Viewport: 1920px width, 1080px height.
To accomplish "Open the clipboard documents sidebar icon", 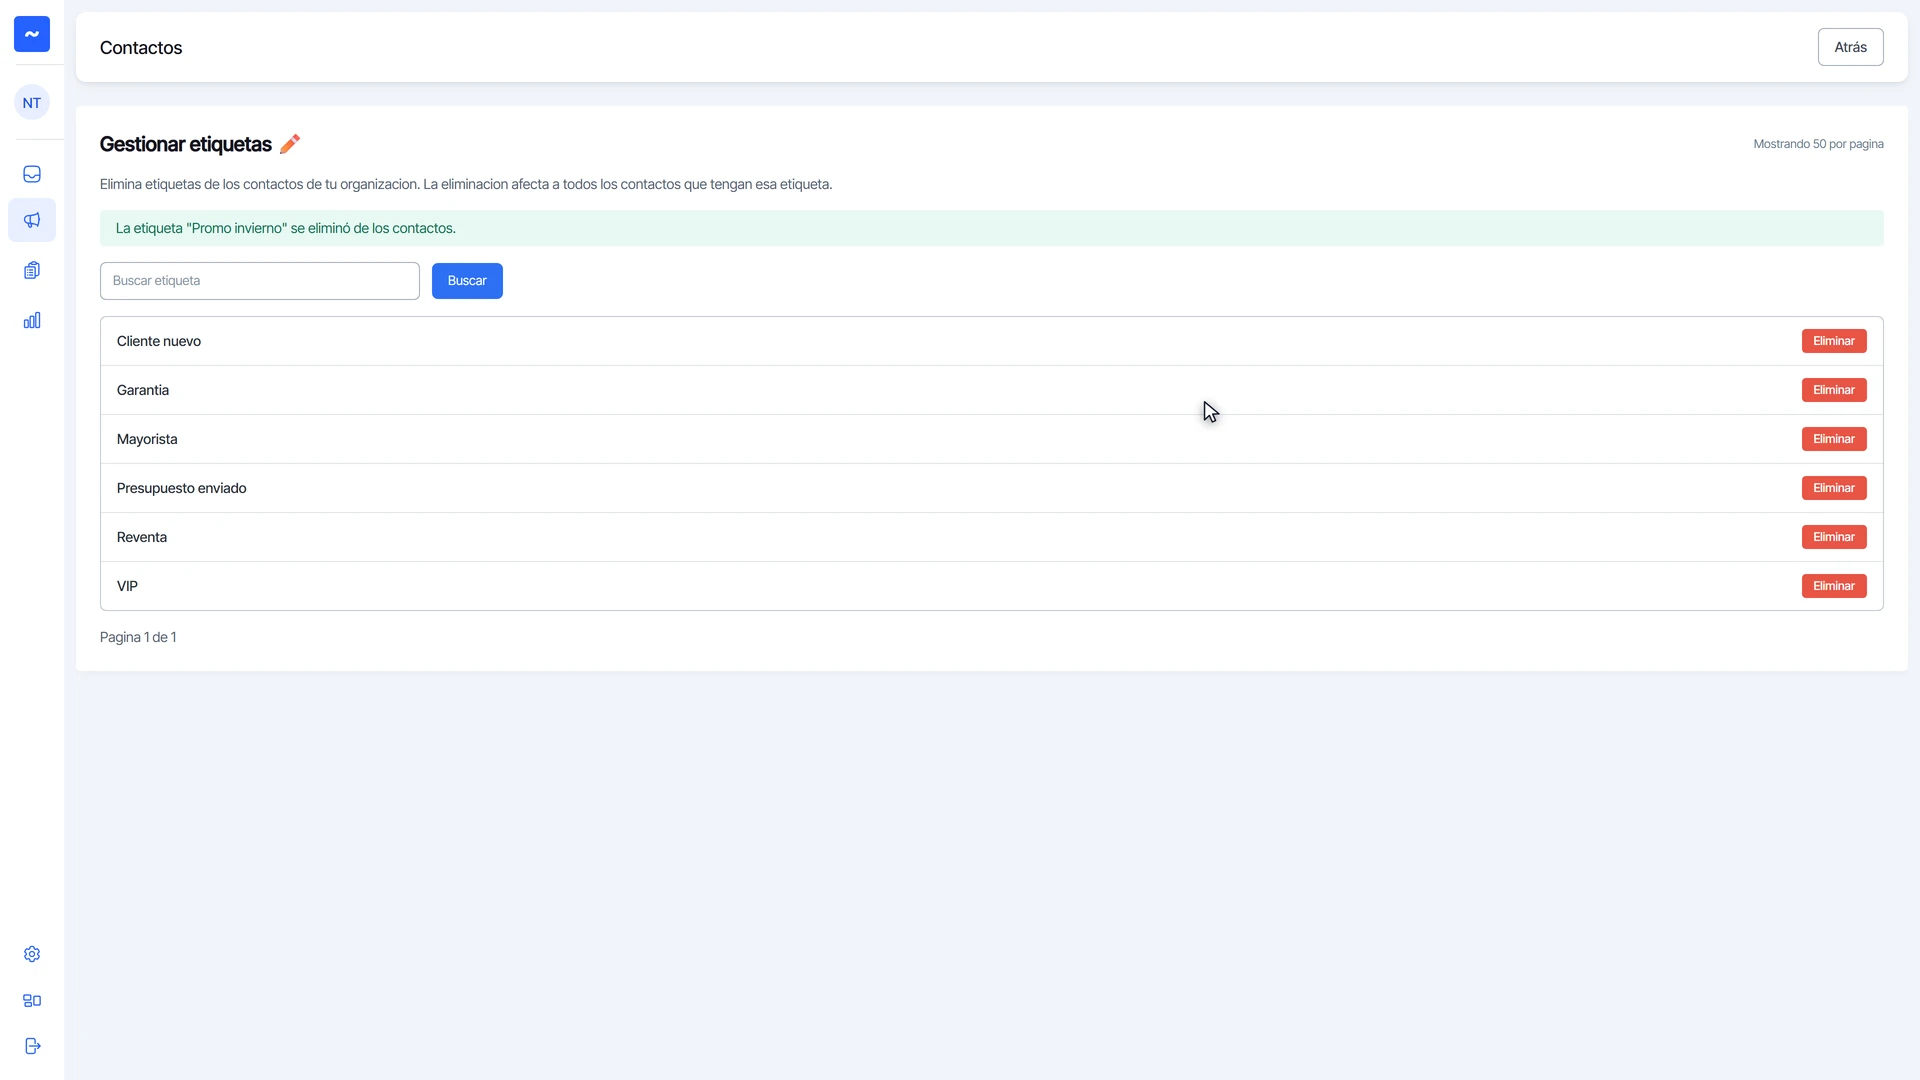I will (32, 270).
